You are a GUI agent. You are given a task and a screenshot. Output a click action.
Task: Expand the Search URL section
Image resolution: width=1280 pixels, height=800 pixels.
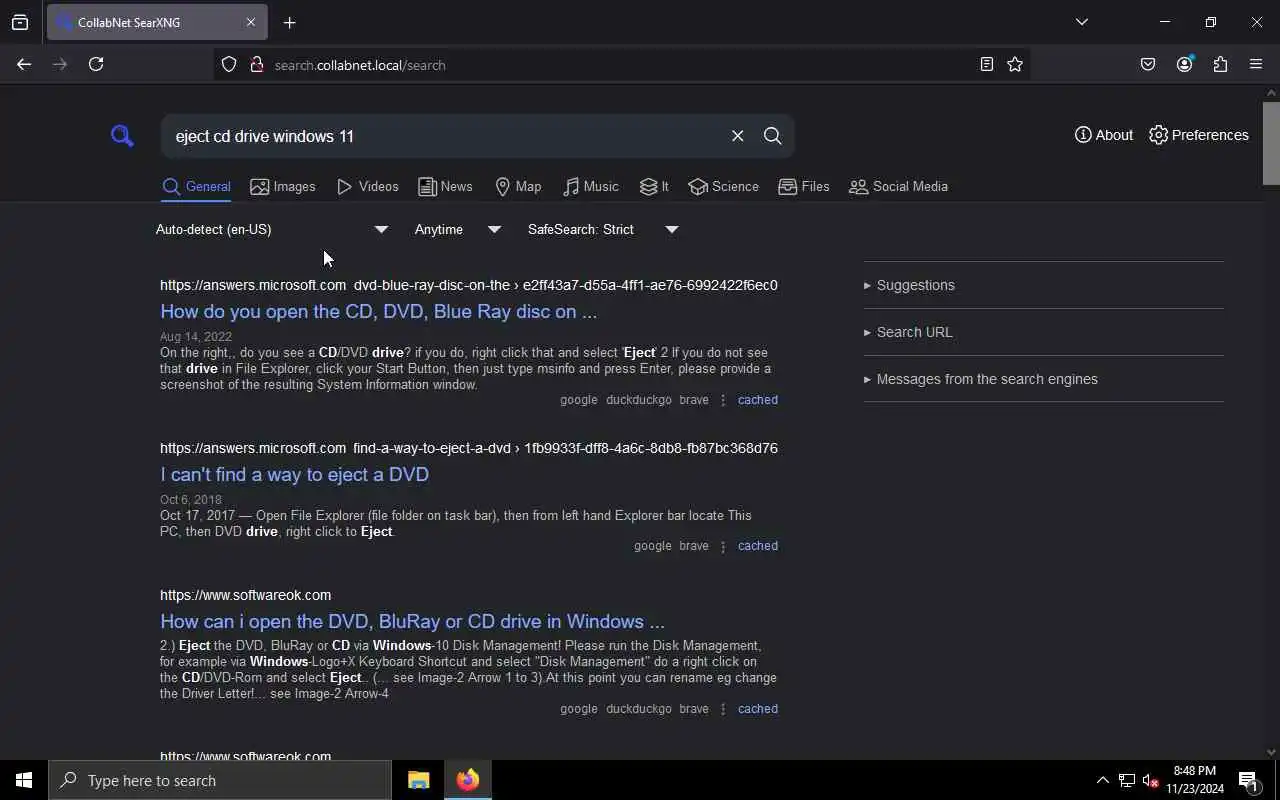[x=1043, y=332]
